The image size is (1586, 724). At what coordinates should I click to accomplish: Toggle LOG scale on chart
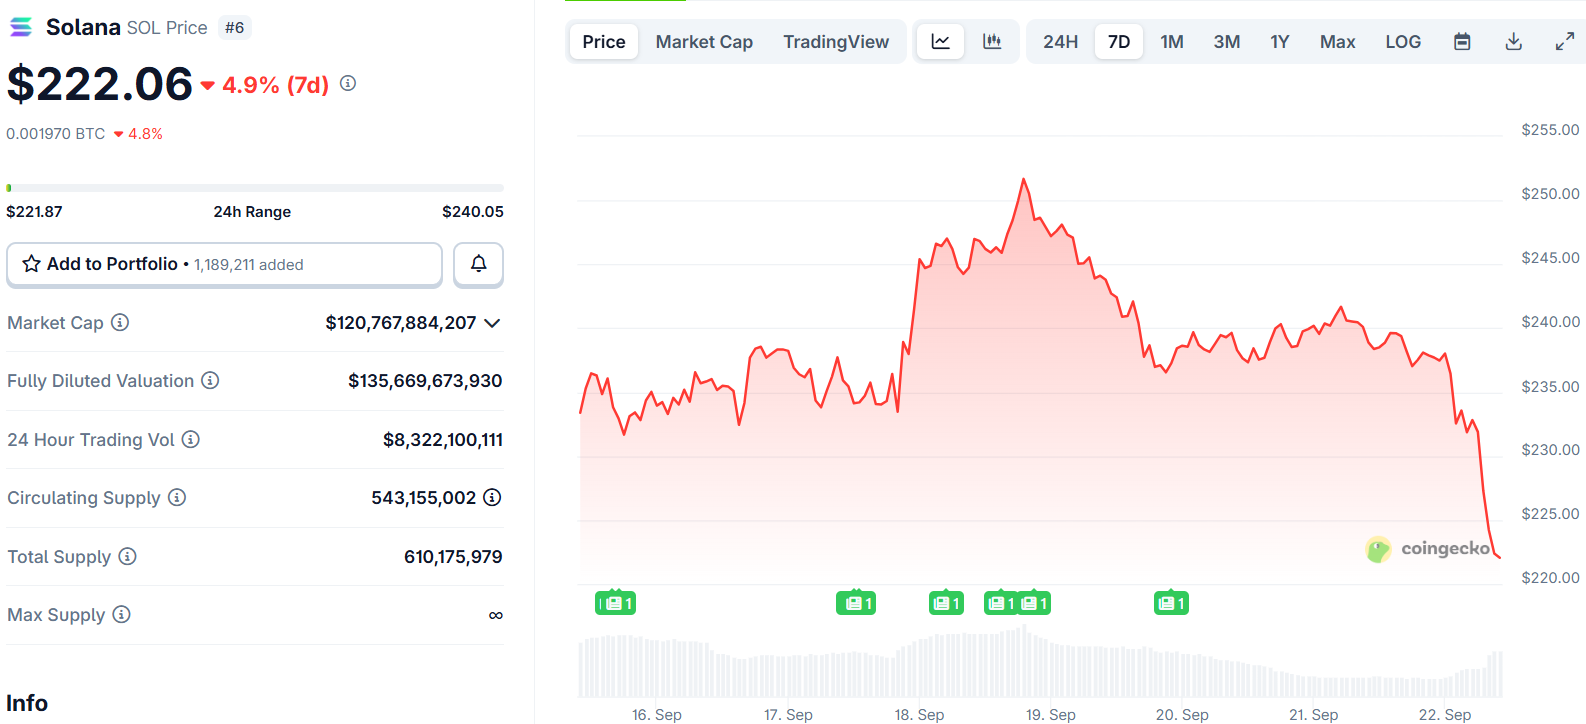(x=1403, y=41)
